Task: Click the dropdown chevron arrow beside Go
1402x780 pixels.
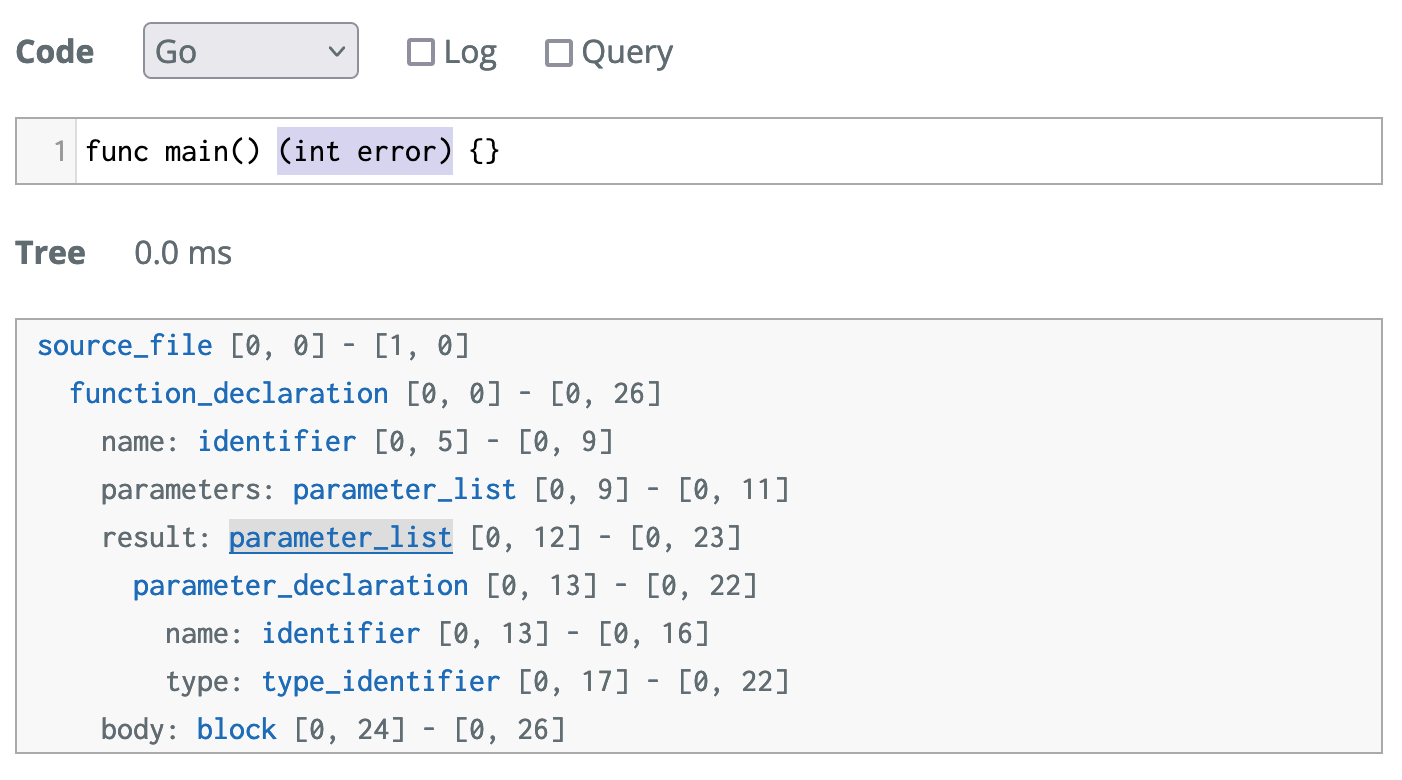Action: click(x=336, y=51)
